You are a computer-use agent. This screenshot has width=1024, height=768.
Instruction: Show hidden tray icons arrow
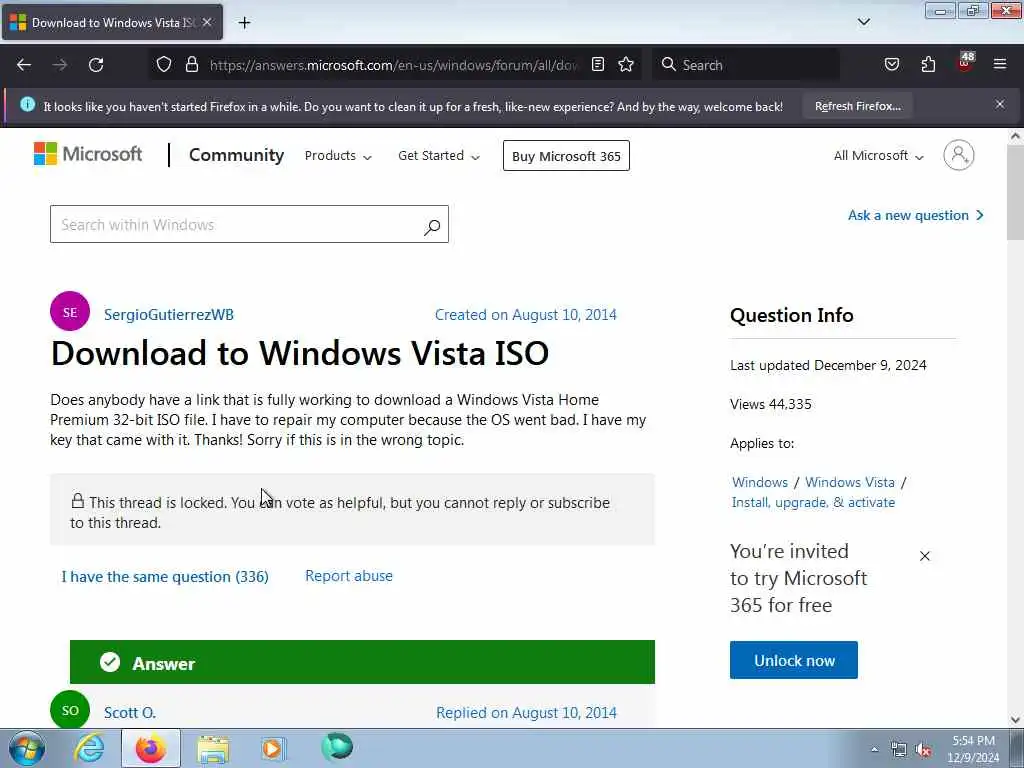coord(874,749)
